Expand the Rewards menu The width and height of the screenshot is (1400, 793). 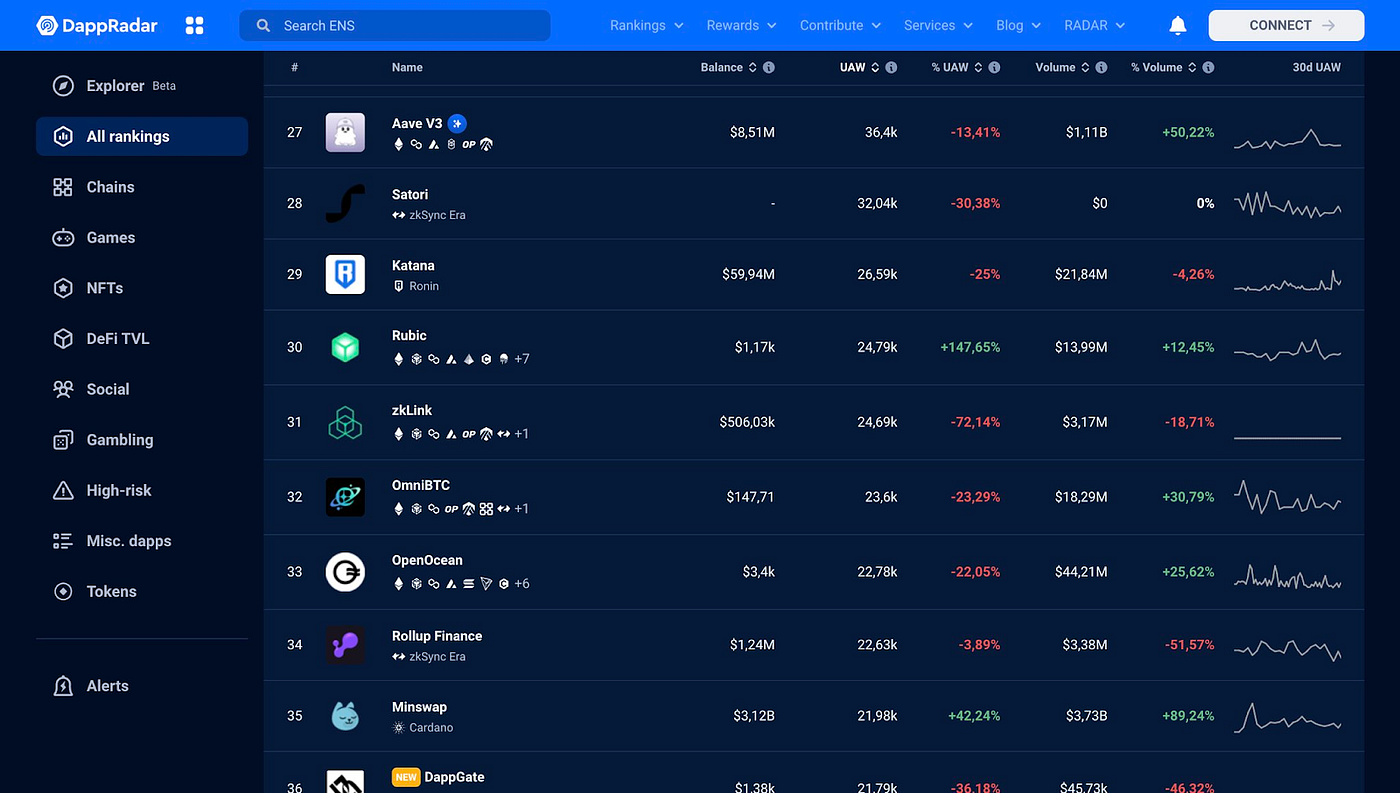742,25
